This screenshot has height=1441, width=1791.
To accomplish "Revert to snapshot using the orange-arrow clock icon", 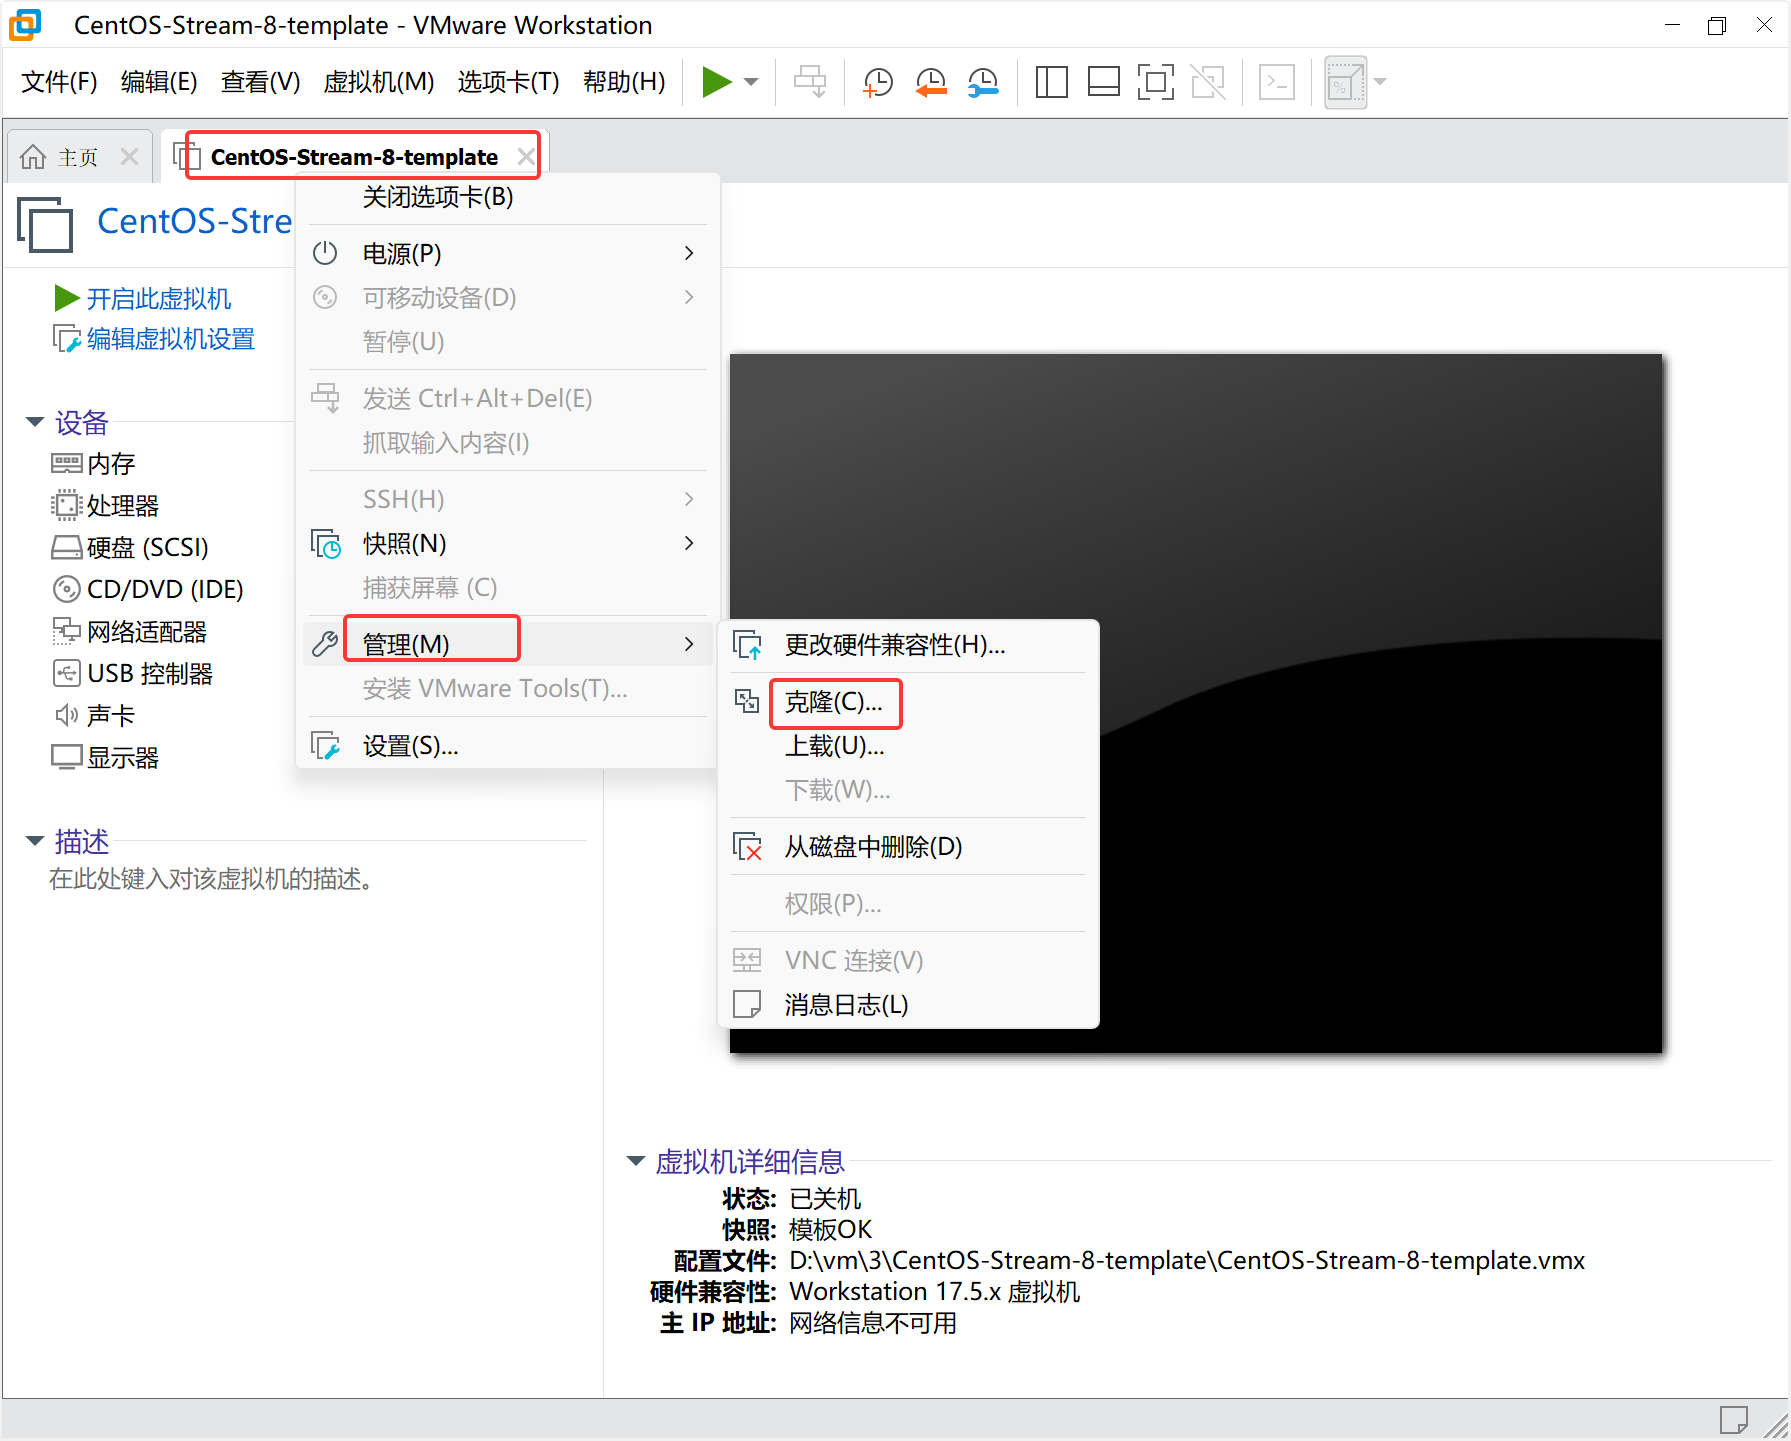I will (x=931, y=82).
